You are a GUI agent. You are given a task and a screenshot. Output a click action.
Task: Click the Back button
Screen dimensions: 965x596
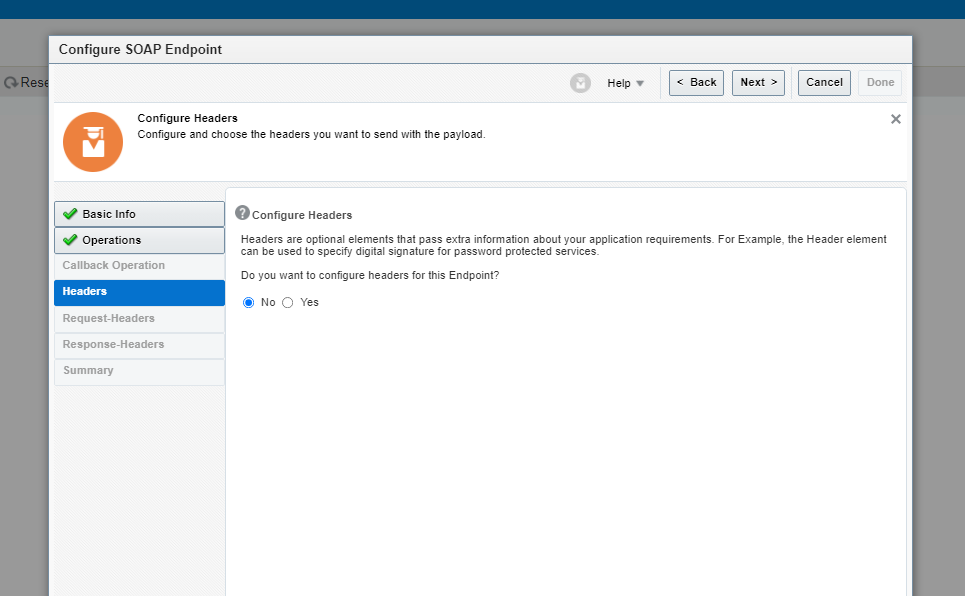coord(696,83)
